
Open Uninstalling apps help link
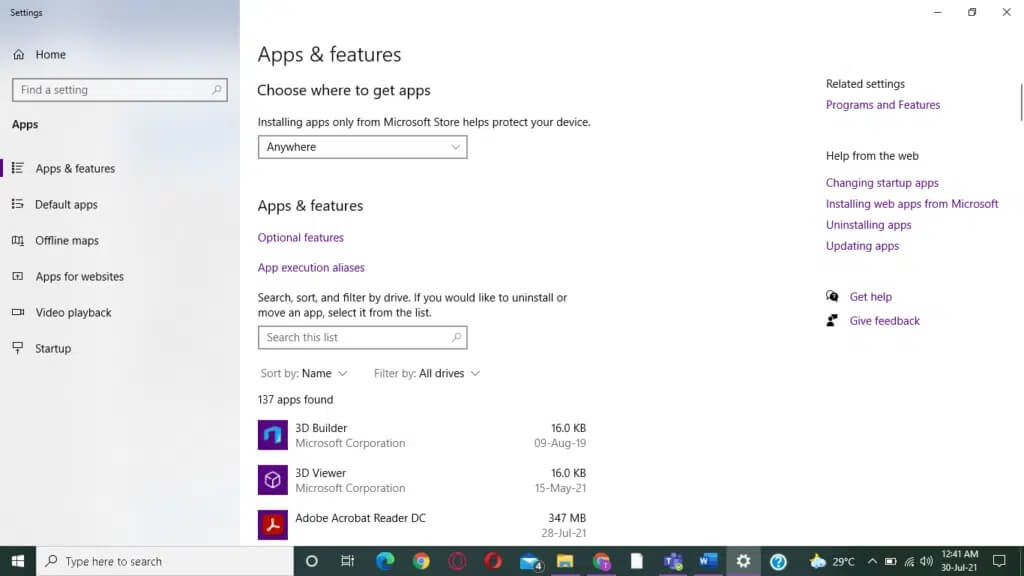tap(868, 225)
